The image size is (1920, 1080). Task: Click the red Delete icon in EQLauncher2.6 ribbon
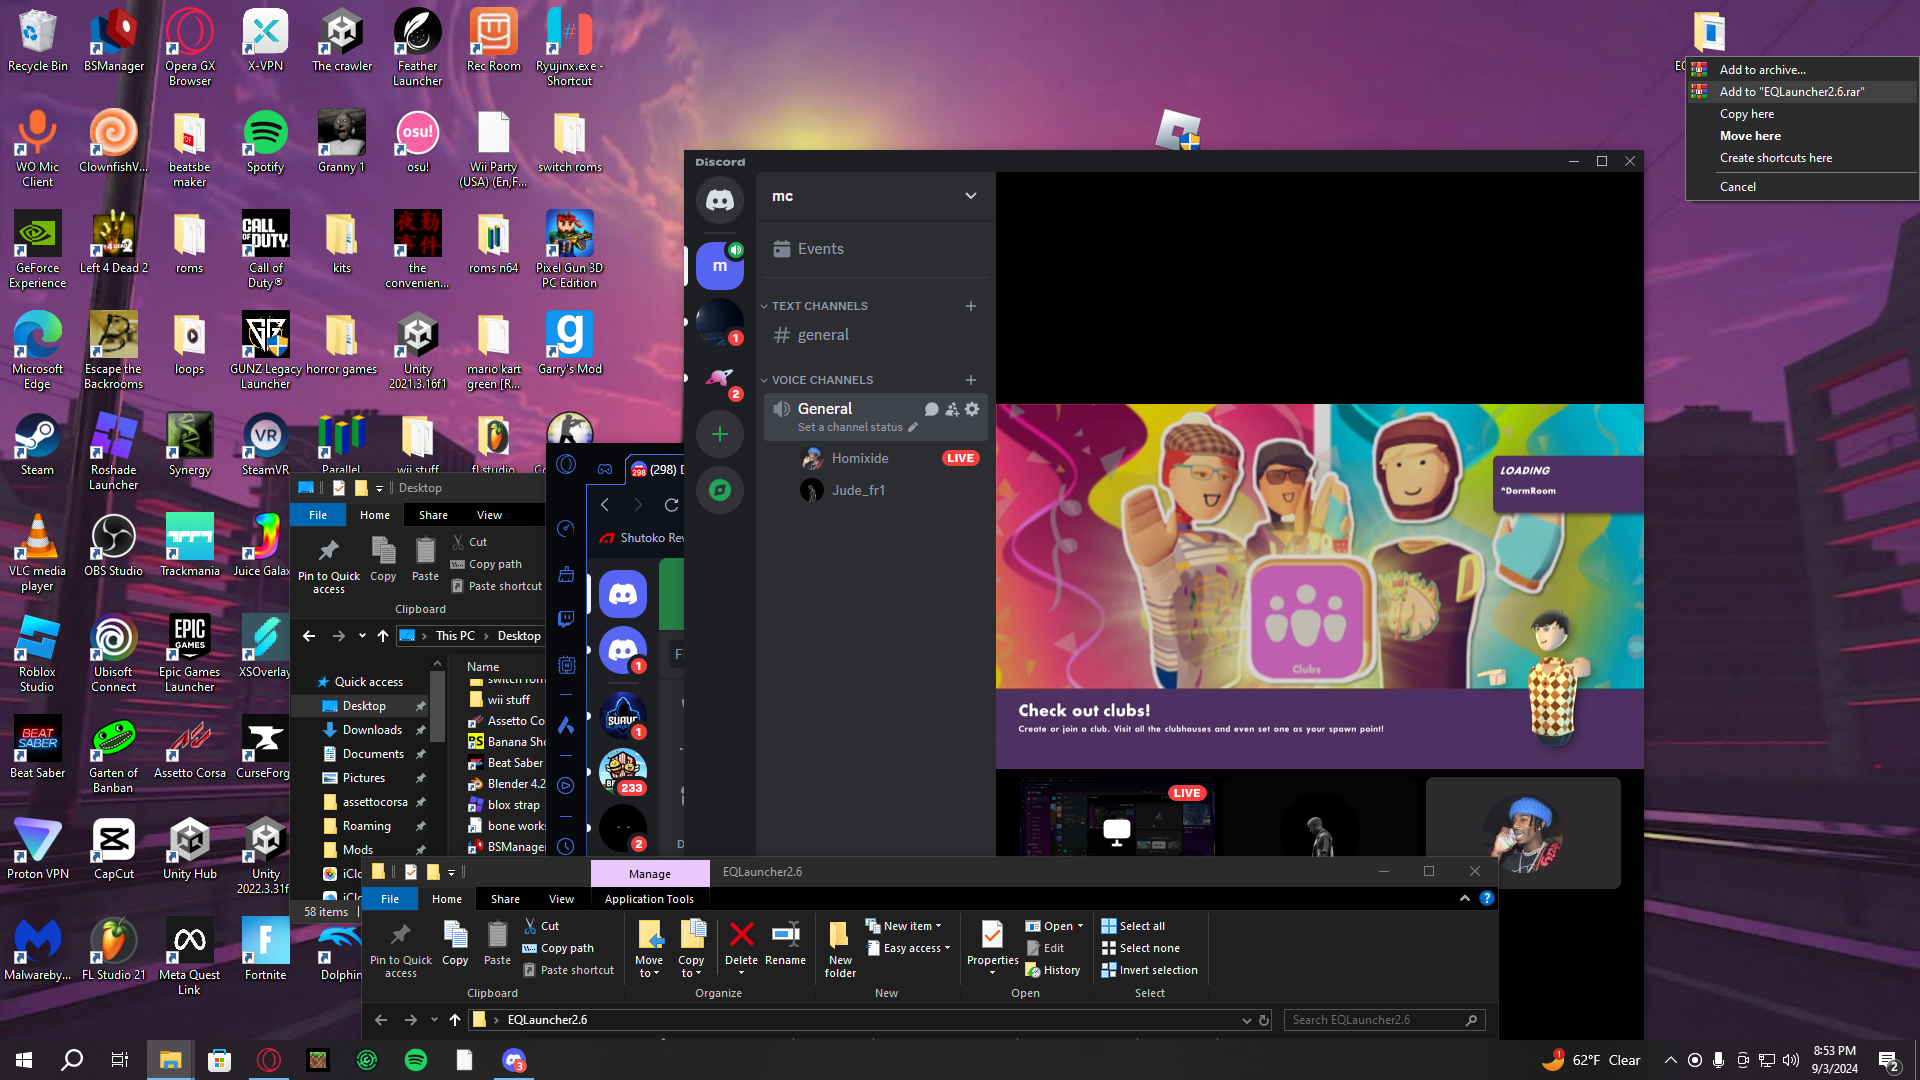click(x=741, y=943)
